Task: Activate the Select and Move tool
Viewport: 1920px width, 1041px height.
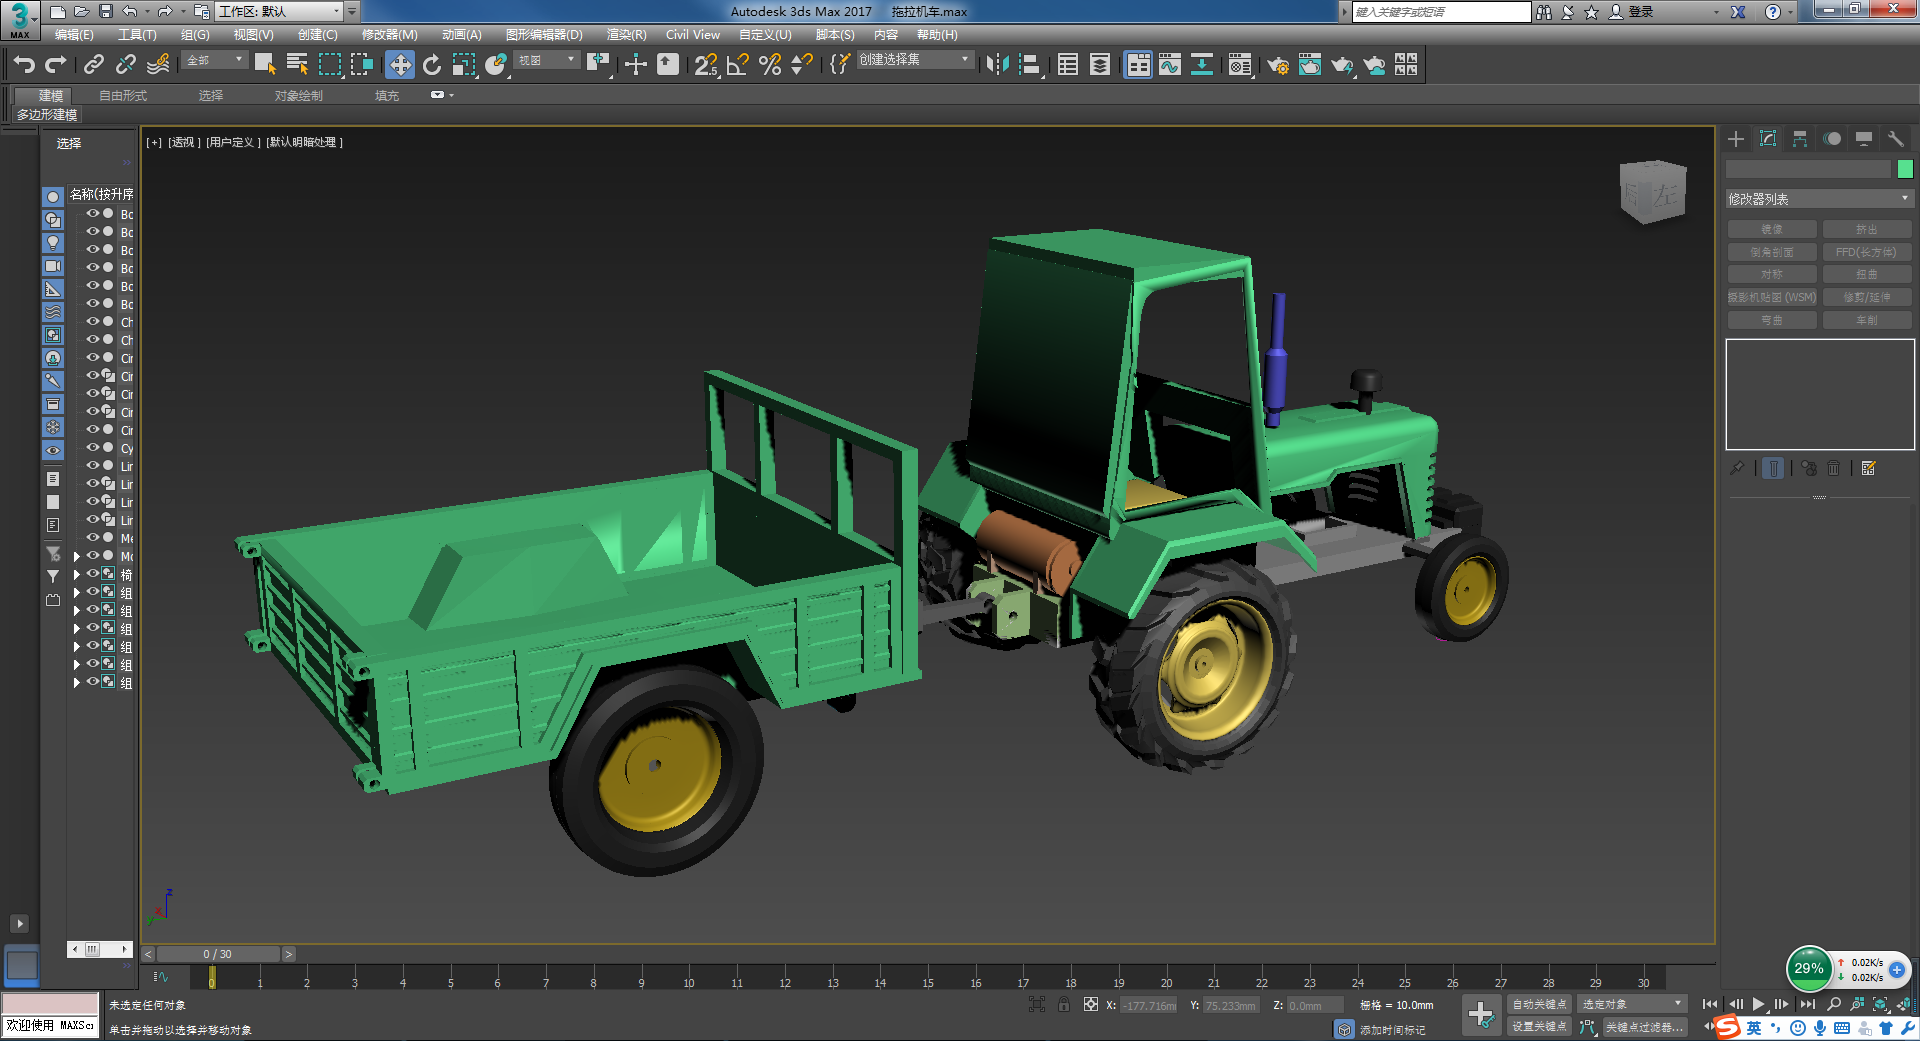Action: [x=400, y=65]
